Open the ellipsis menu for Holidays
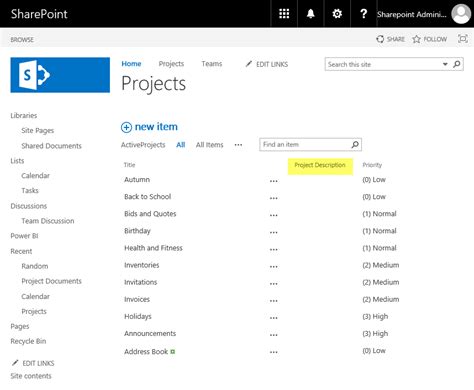 pos(274,318)
